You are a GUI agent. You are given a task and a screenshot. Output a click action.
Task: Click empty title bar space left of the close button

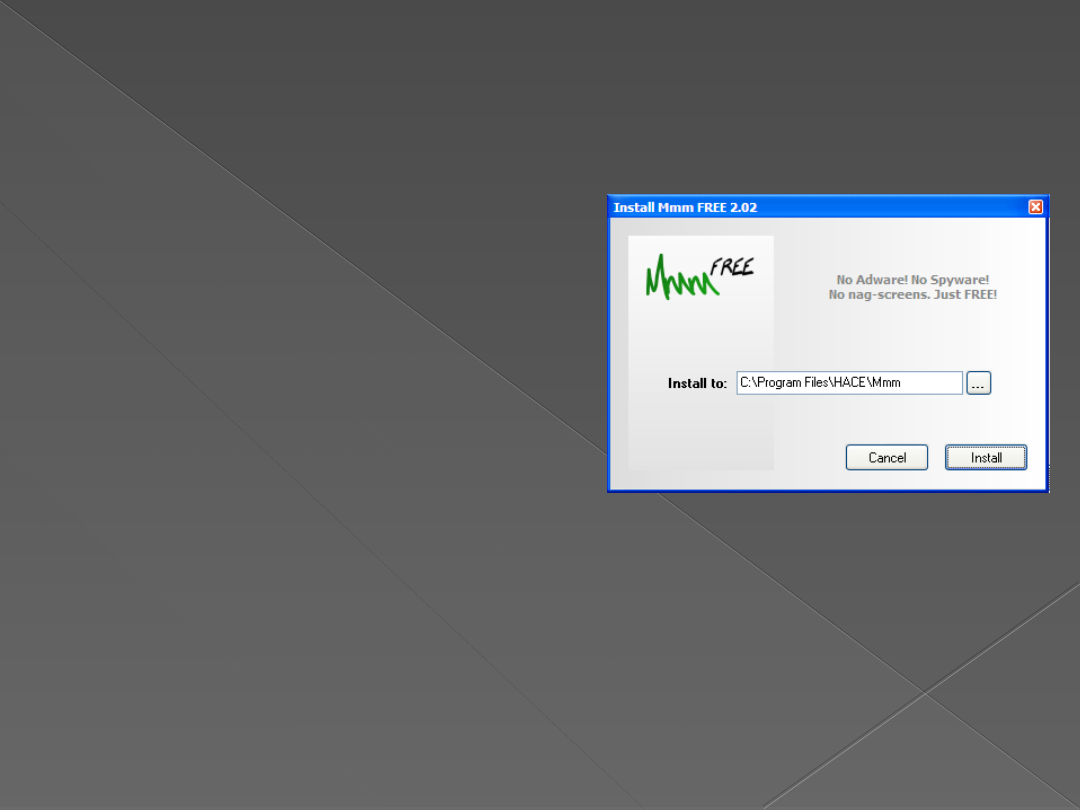(x=900, y=207)
